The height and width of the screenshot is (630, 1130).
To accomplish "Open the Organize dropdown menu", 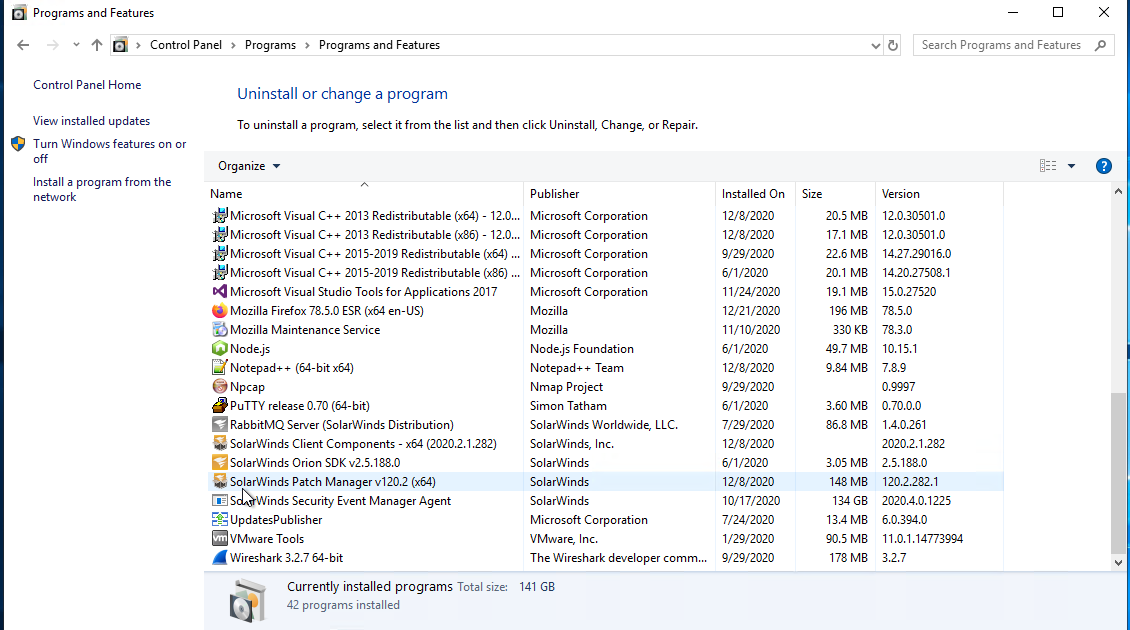I will coord(249,166).
